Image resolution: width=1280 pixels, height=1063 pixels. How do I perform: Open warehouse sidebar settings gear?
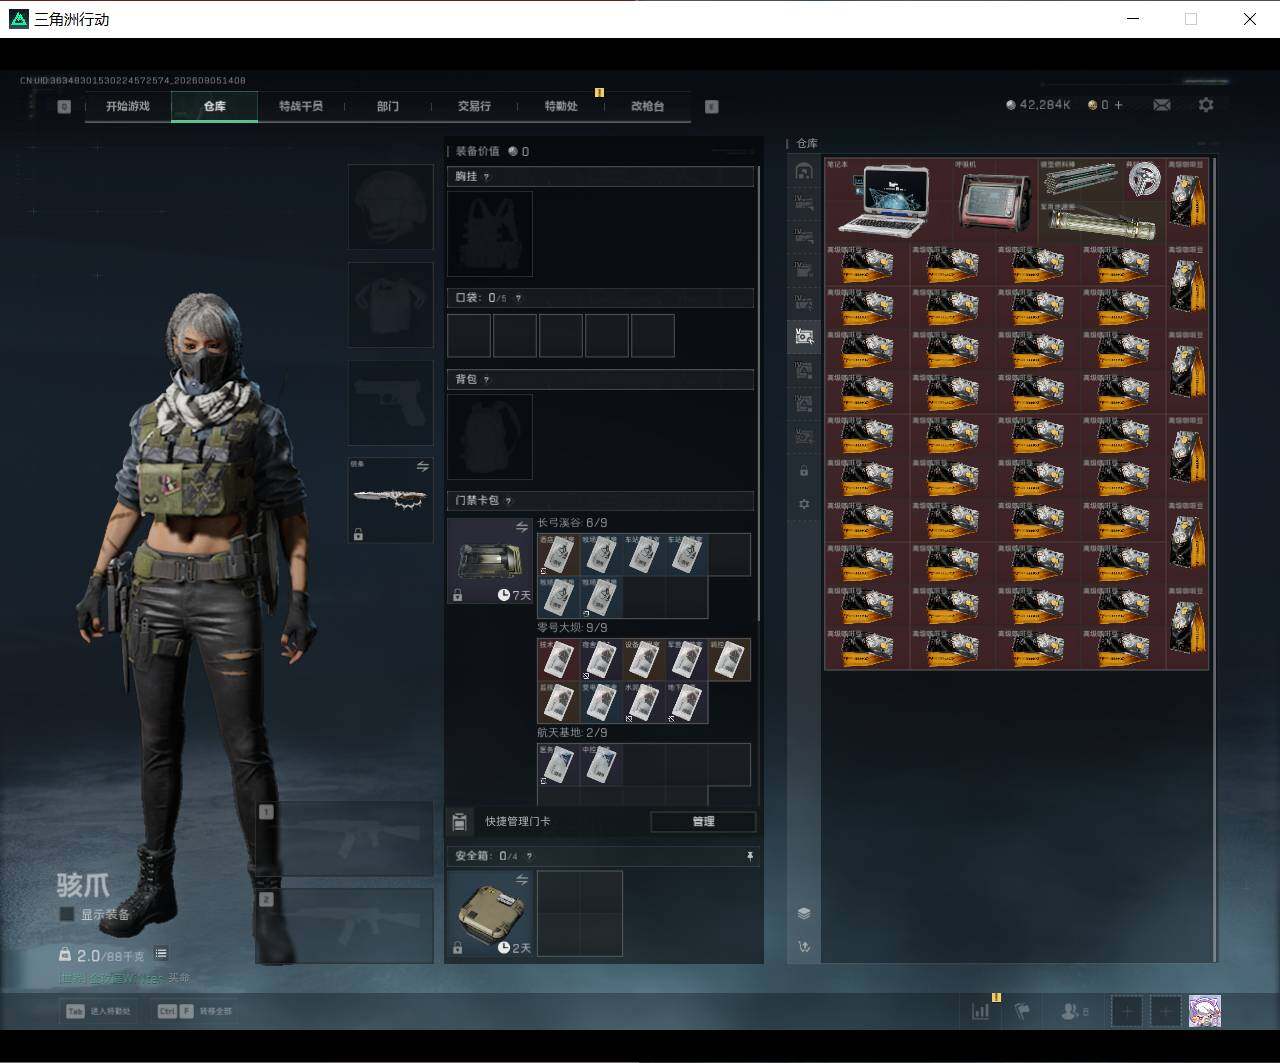(x=804, y=504)
